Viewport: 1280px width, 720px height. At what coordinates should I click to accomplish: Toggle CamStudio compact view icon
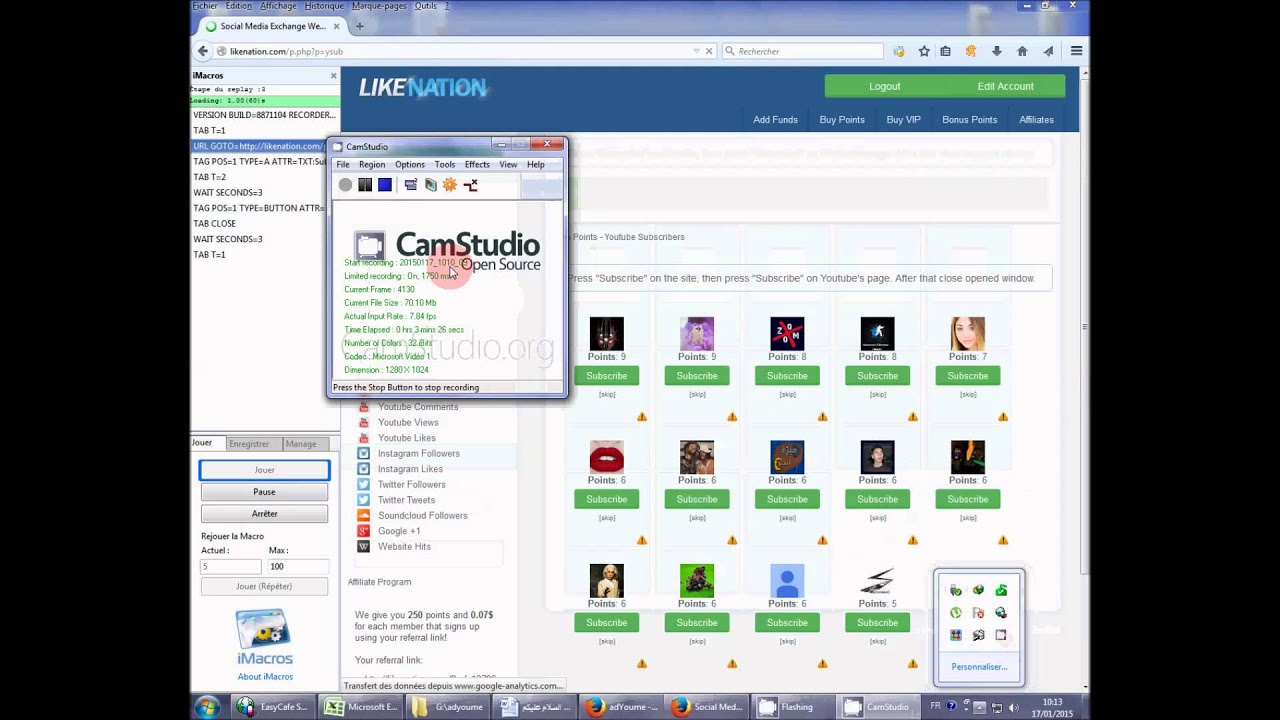411,185
